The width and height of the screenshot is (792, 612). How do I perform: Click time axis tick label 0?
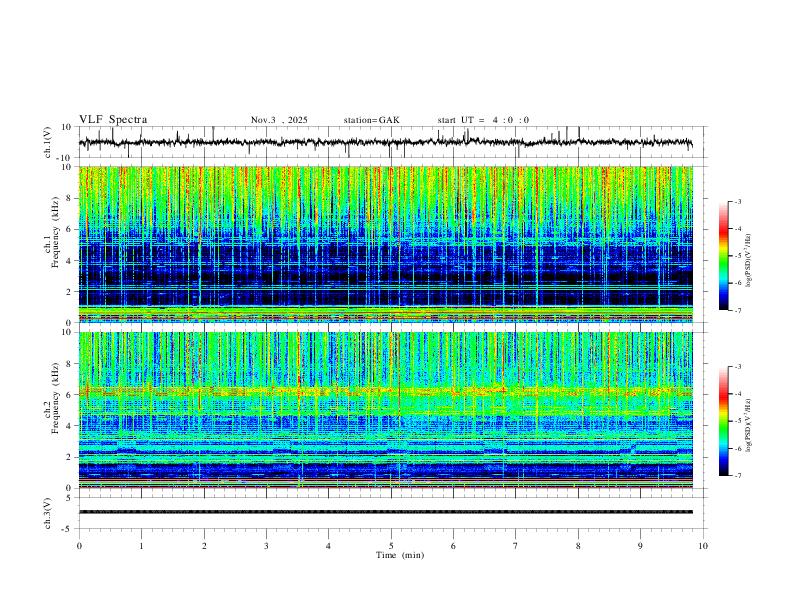click(x=79, y=546)
